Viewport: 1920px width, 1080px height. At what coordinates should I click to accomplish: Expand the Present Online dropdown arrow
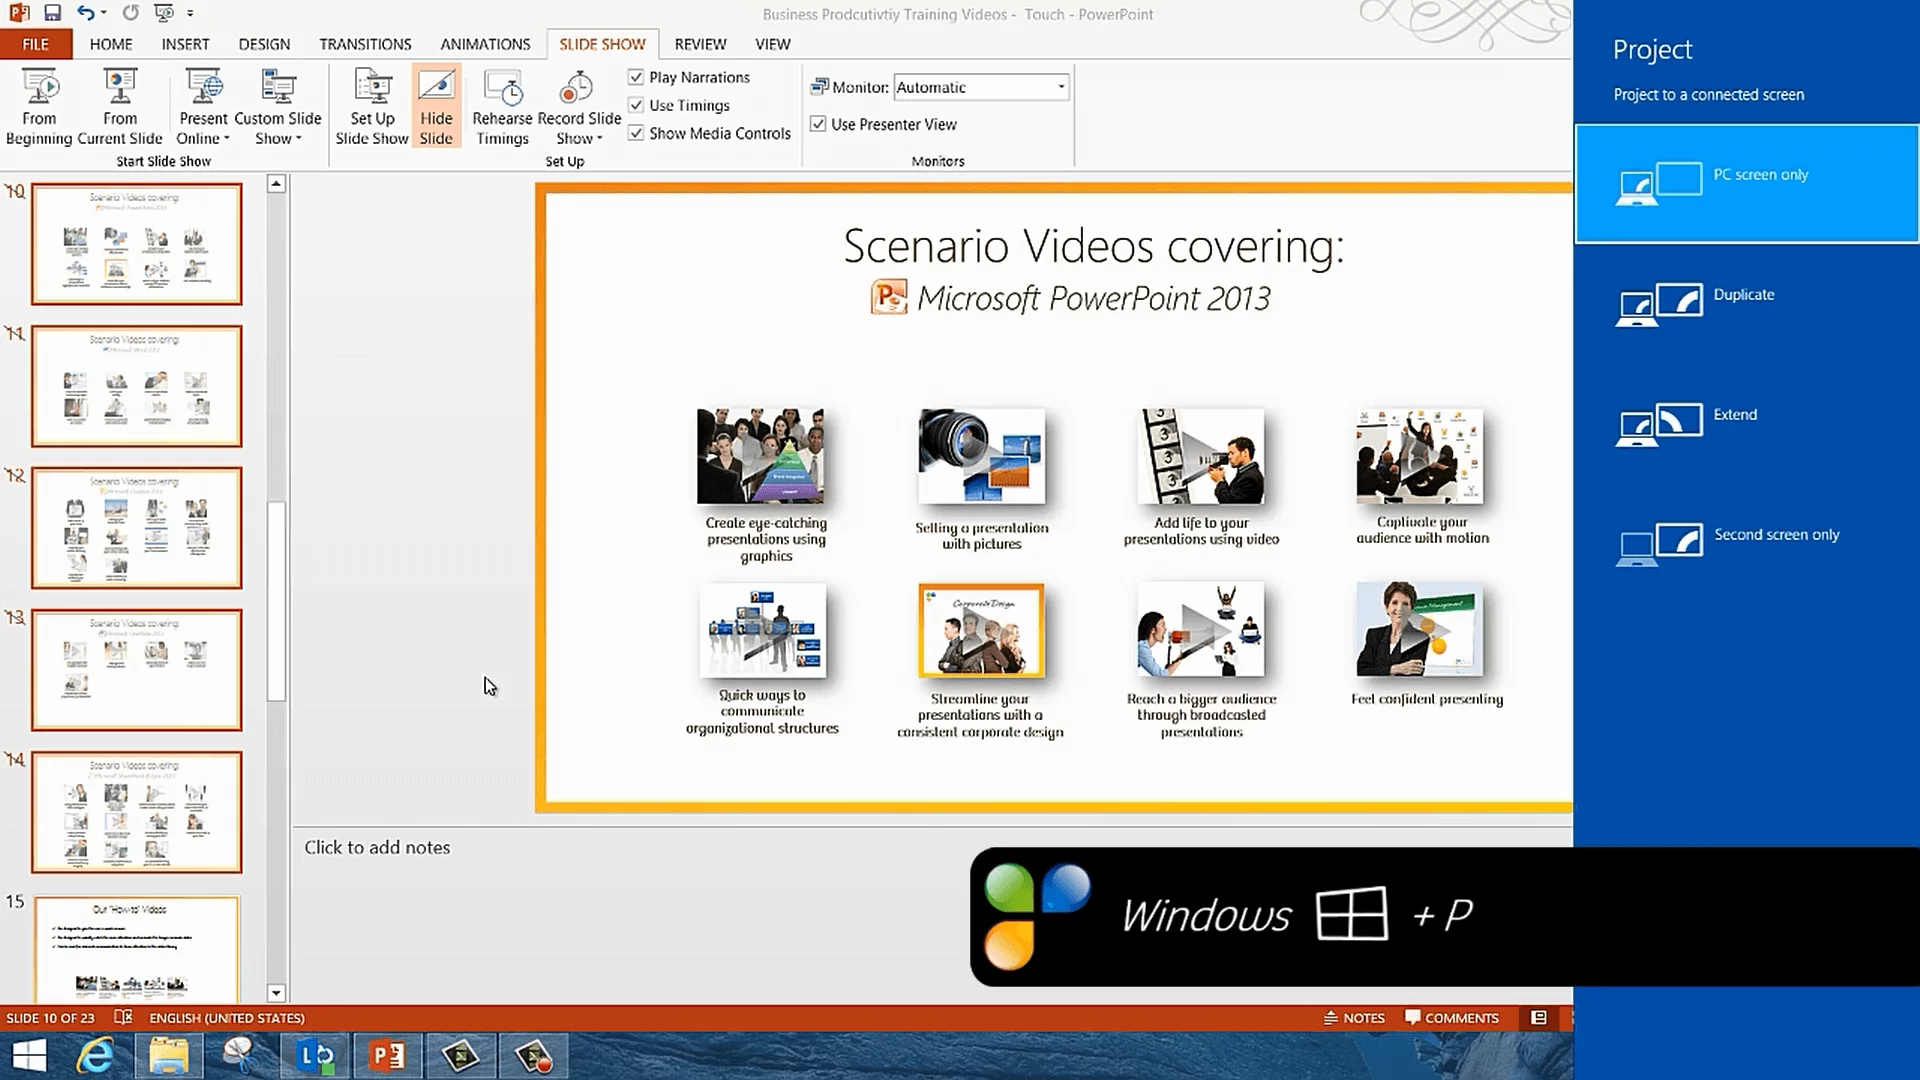click(226, 139)
